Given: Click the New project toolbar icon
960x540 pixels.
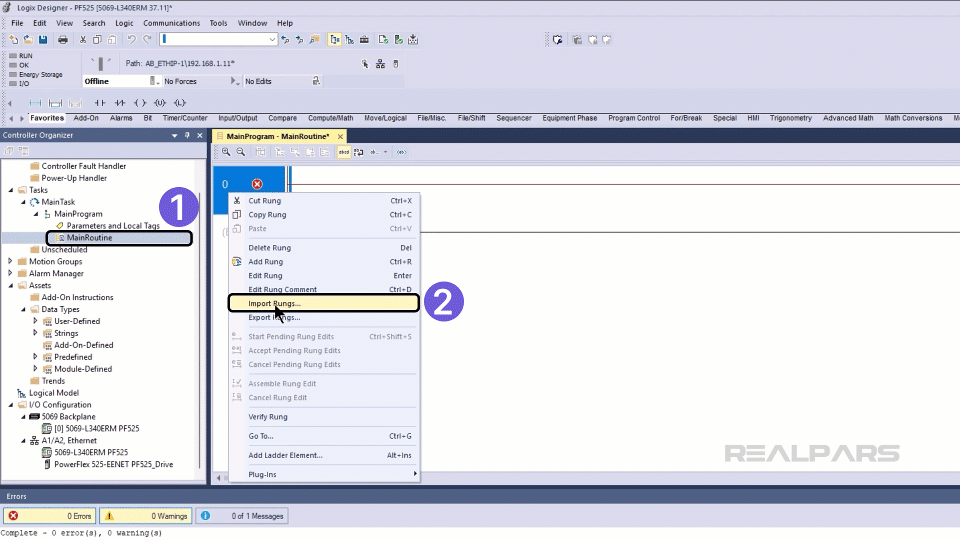Looking at the screenshot, I should pos(13,40).
